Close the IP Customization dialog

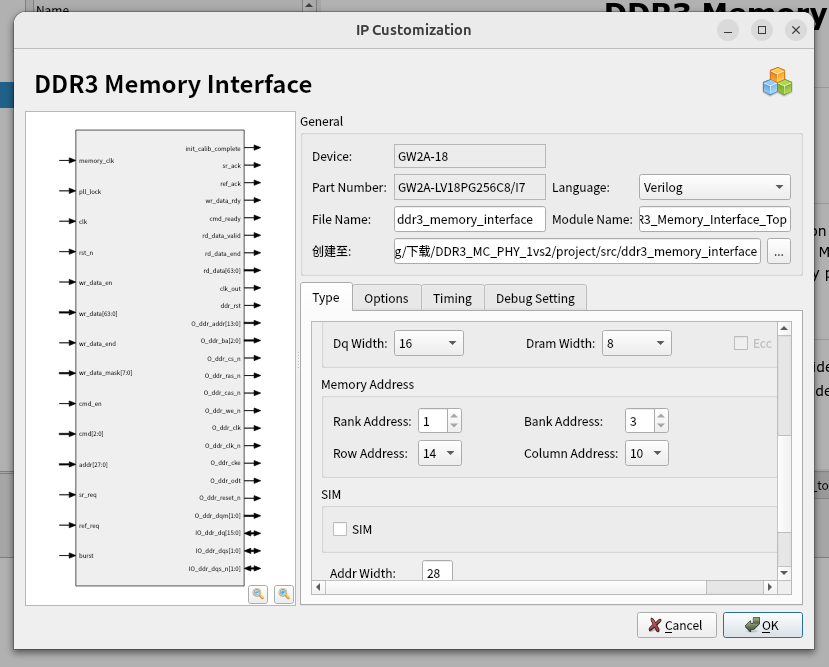[796, 30]
